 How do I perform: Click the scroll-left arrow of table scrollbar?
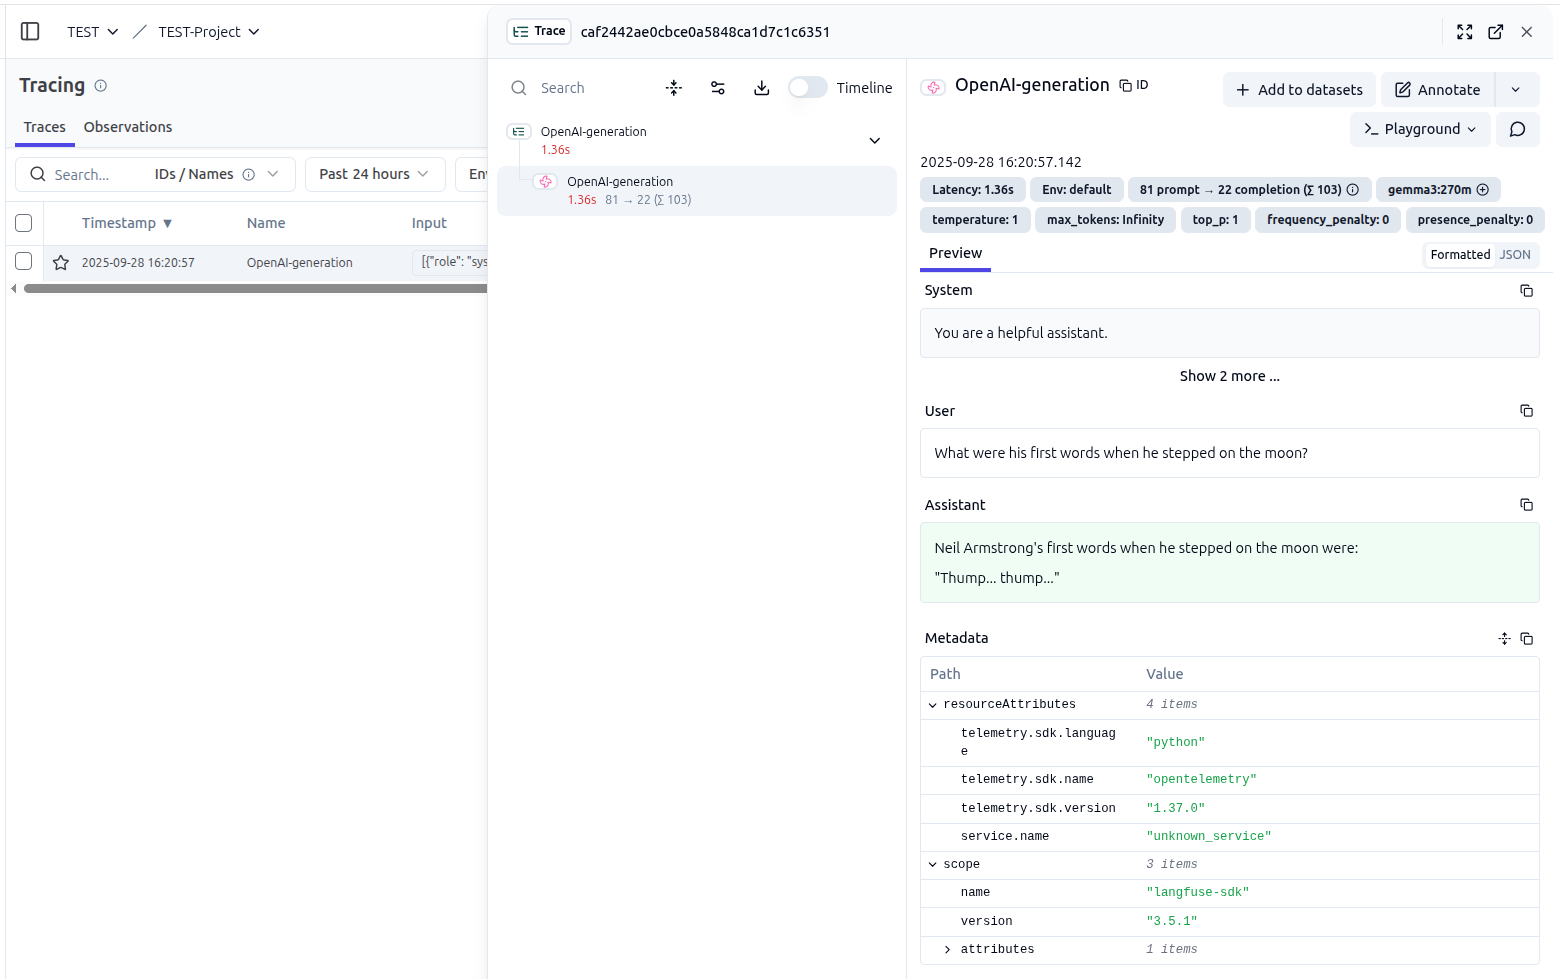13,288
